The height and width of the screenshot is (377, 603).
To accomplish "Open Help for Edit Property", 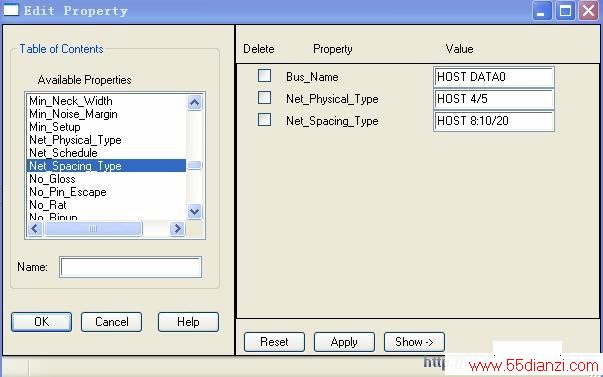I will (x=188, y=322).
